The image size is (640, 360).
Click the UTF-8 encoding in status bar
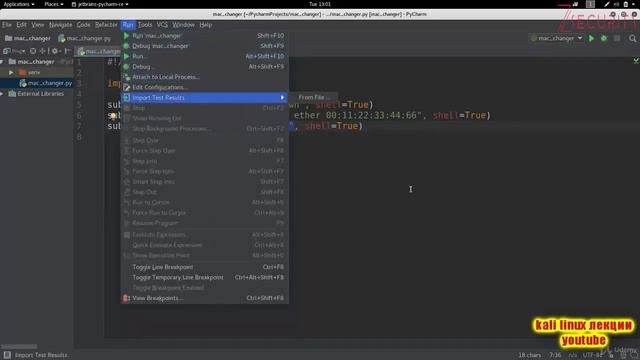(x=592, y=355)
